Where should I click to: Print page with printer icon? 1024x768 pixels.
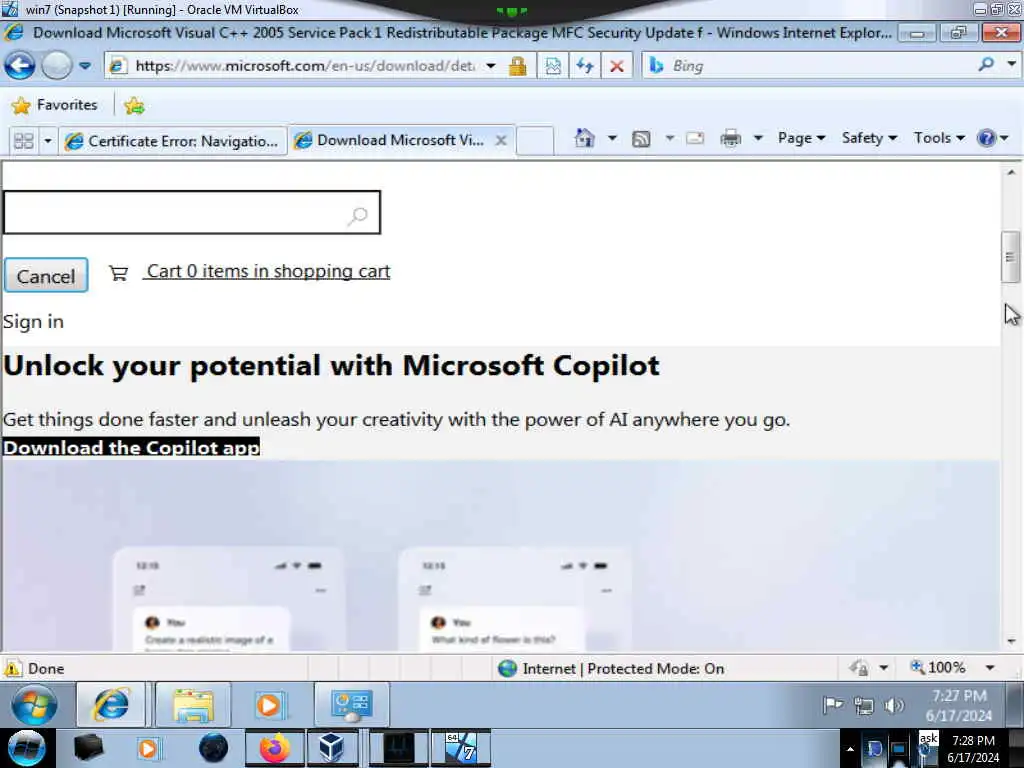click(x=730, y=138)
